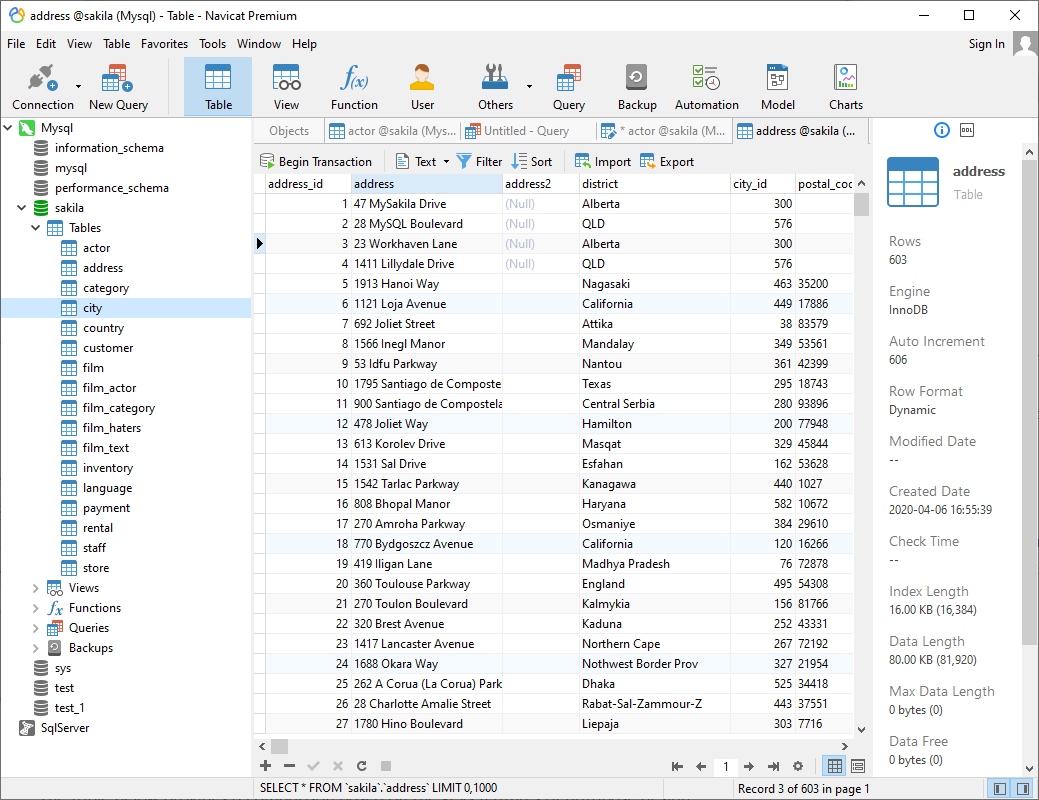Switch to the Objects tab

(x=289, y=131)
